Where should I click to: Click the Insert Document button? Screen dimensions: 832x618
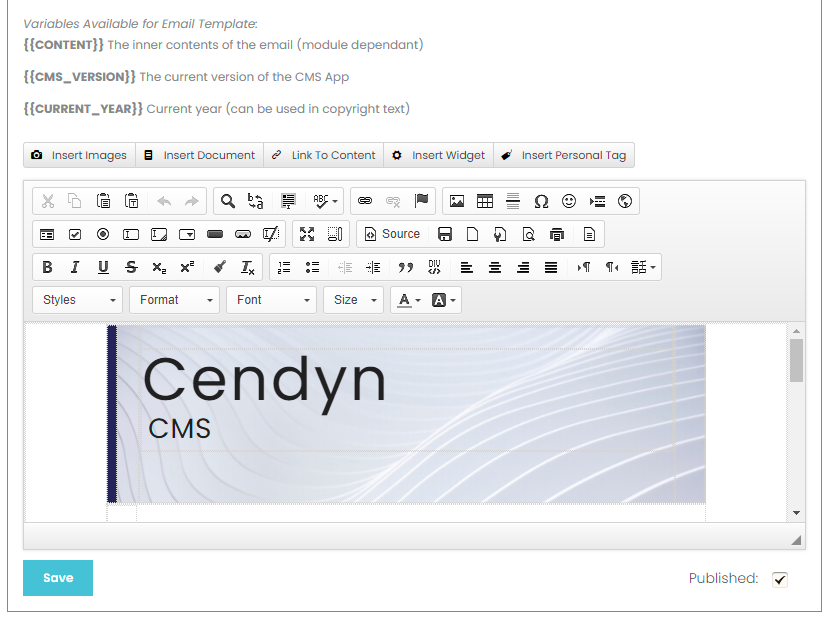200,155
